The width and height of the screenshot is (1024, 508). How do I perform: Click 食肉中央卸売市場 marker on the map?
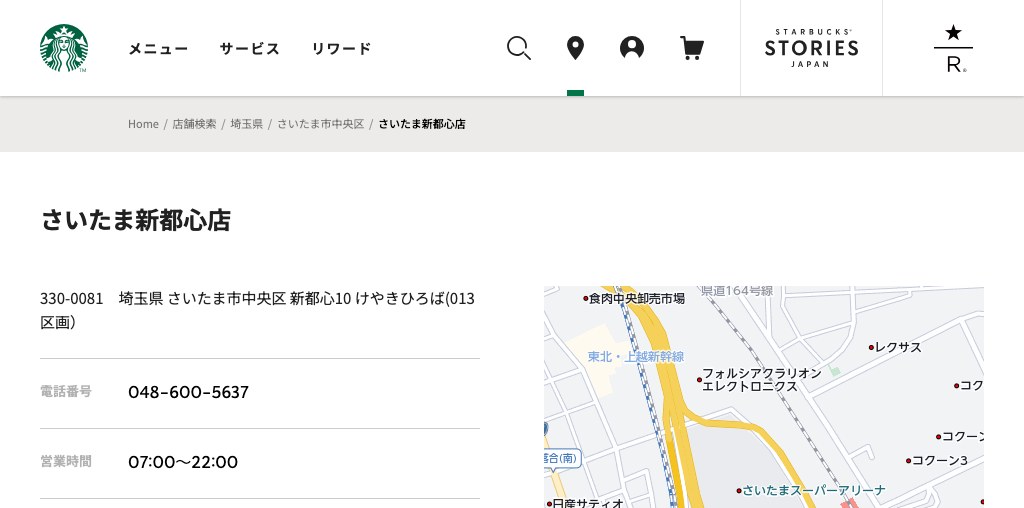(633, 298)
